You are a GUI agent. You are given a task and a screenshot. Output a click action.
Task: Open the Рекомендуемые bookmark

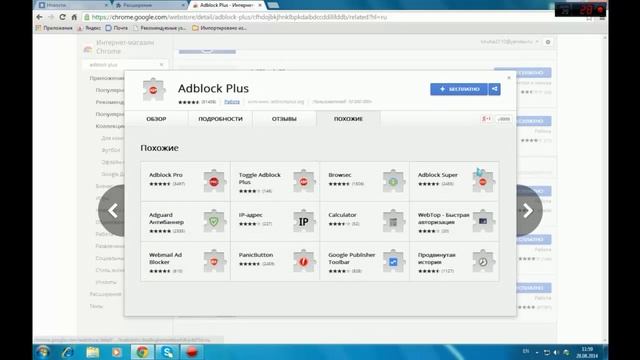160,28
